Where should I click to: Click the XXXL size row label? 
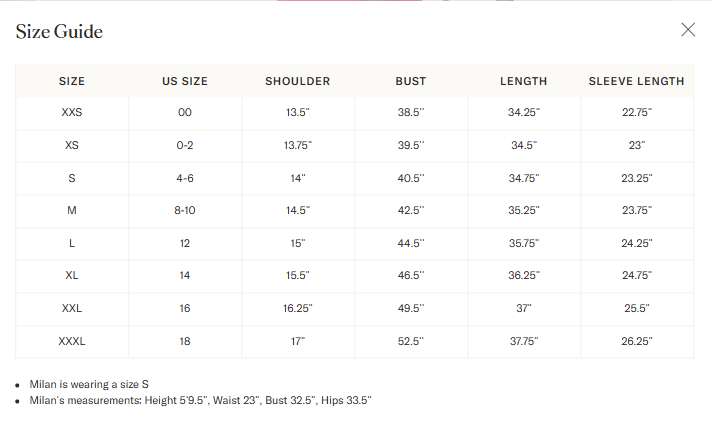click(x=72, y=341)
